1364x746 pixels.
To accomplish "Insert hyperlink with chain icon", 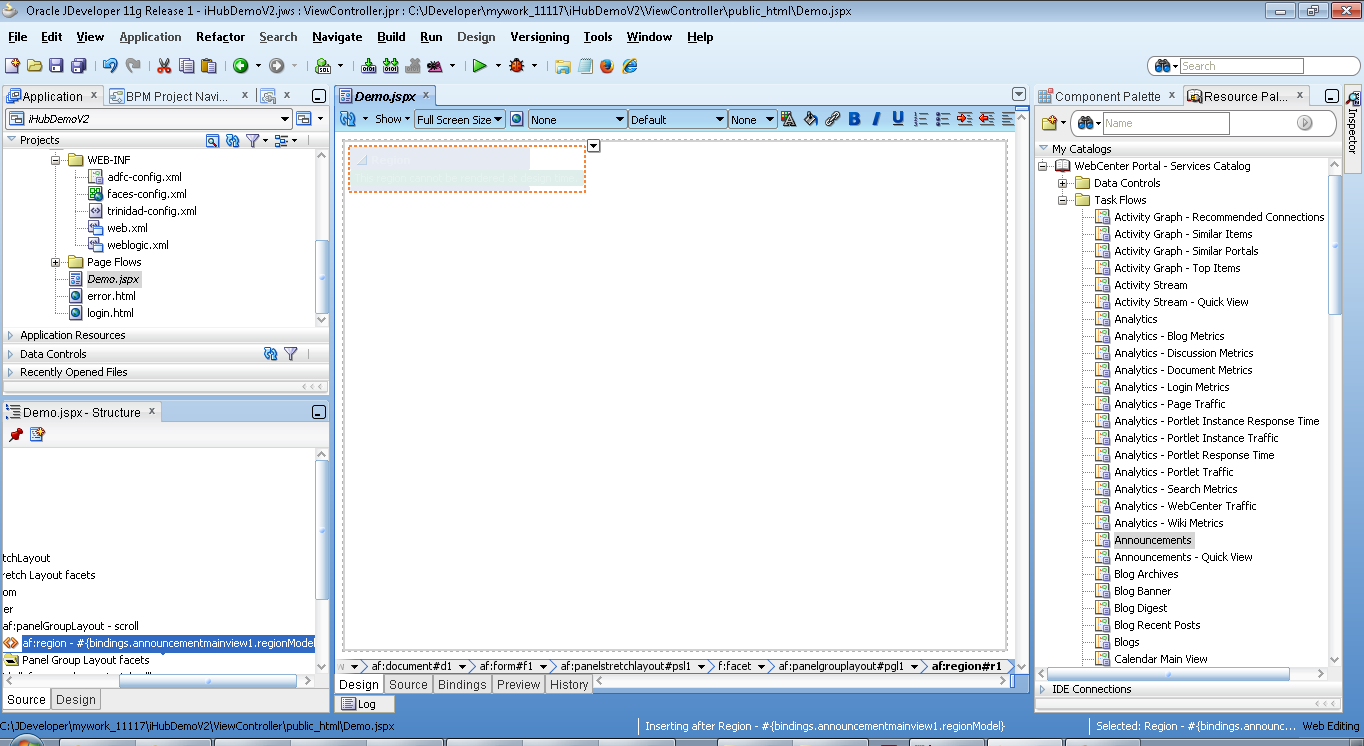I will point(832,119).
